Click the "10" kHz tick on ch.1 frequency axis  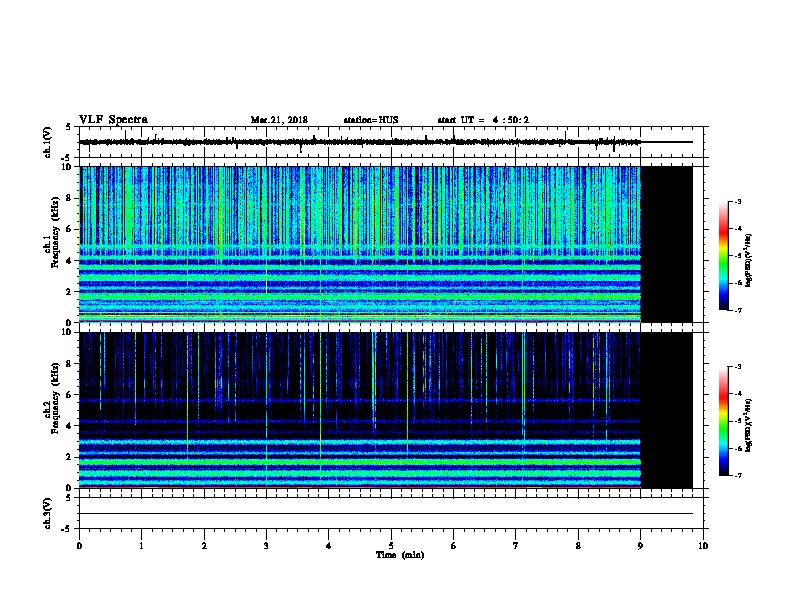(67, 167)
